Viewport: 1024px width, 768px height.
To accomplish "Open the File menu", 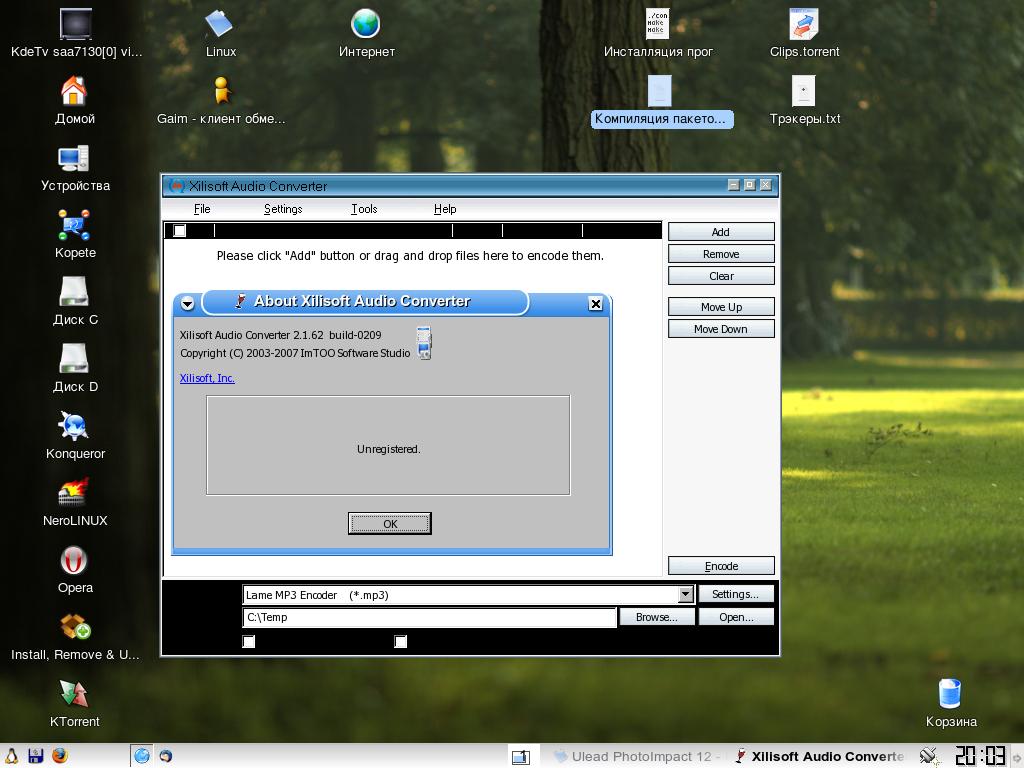I will [202, 209].
